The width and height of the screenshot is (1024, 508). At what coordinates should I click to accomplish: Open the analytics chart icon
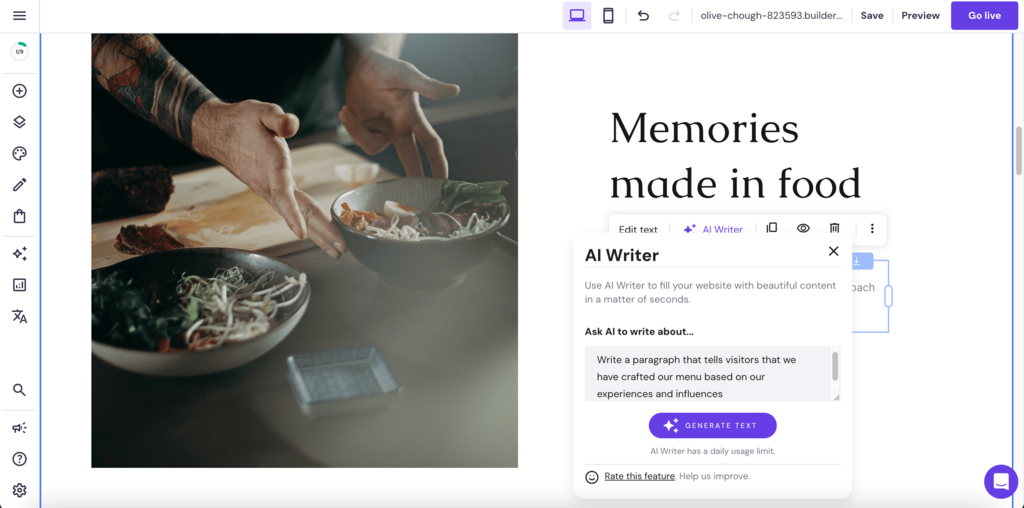point(20,285)
